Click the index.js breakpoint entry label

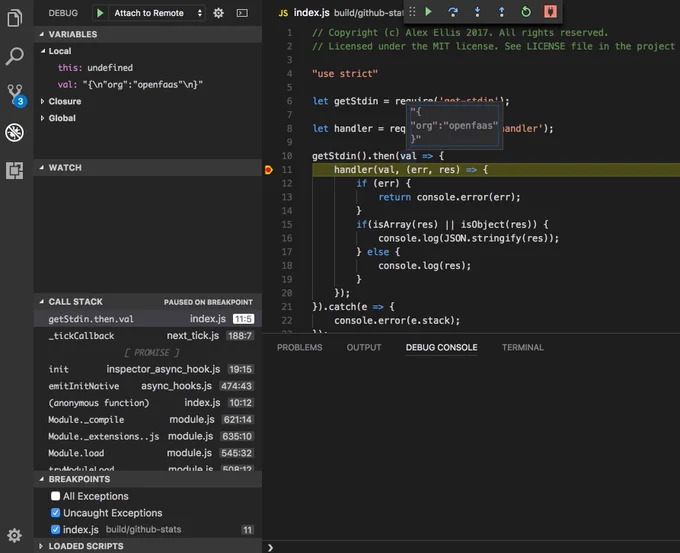pos(81,530)
